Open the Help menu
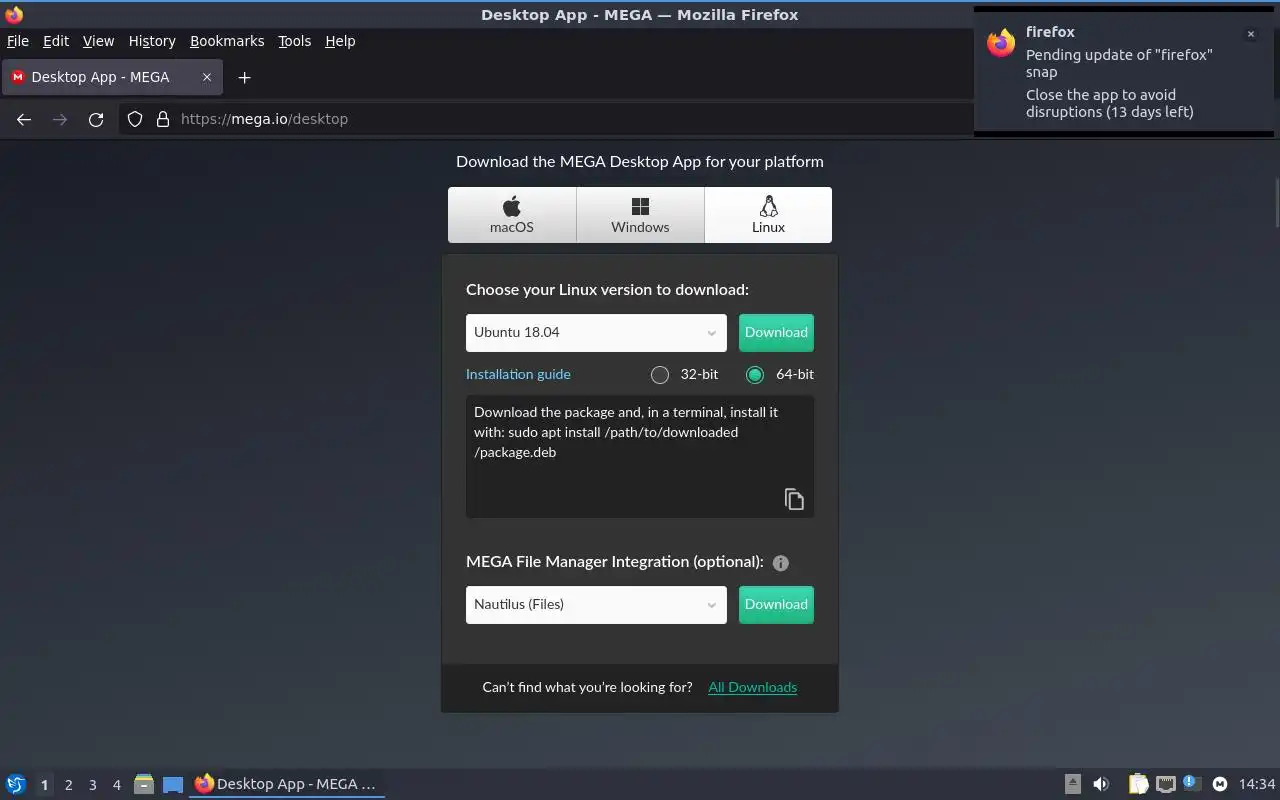 (340, 41)
